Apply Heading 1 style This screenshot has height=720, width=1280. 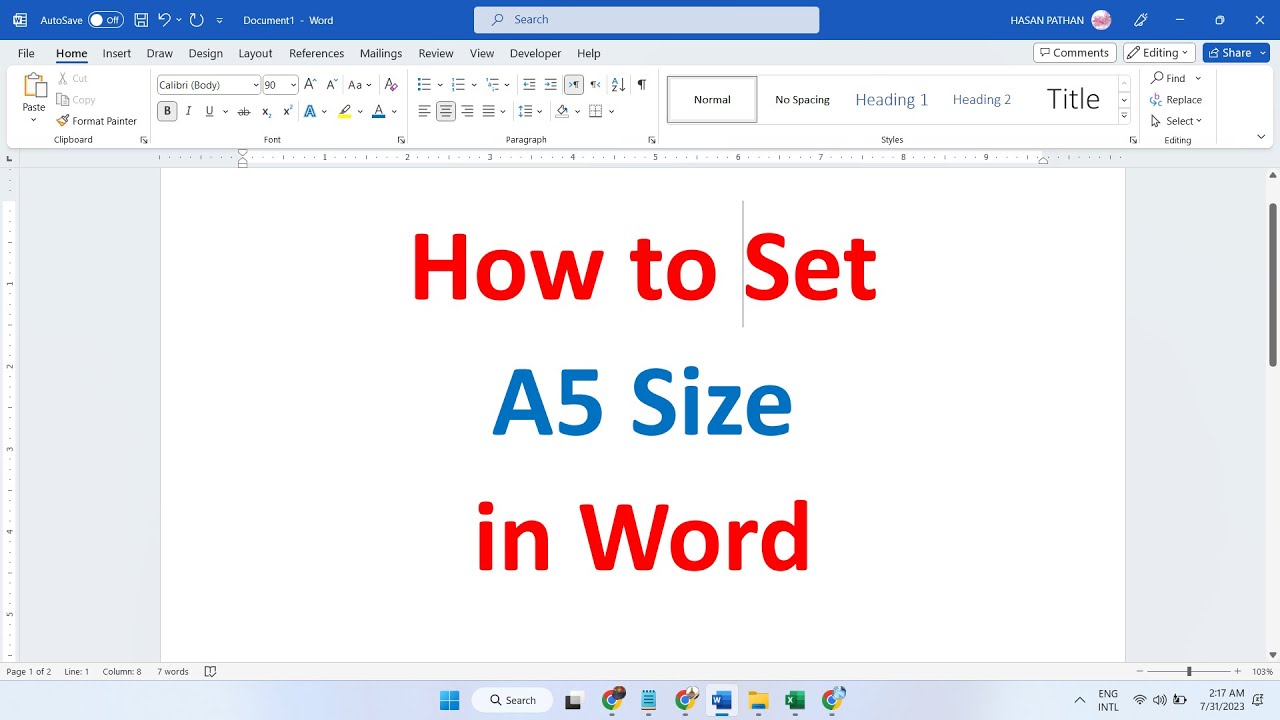pos(891,99)
